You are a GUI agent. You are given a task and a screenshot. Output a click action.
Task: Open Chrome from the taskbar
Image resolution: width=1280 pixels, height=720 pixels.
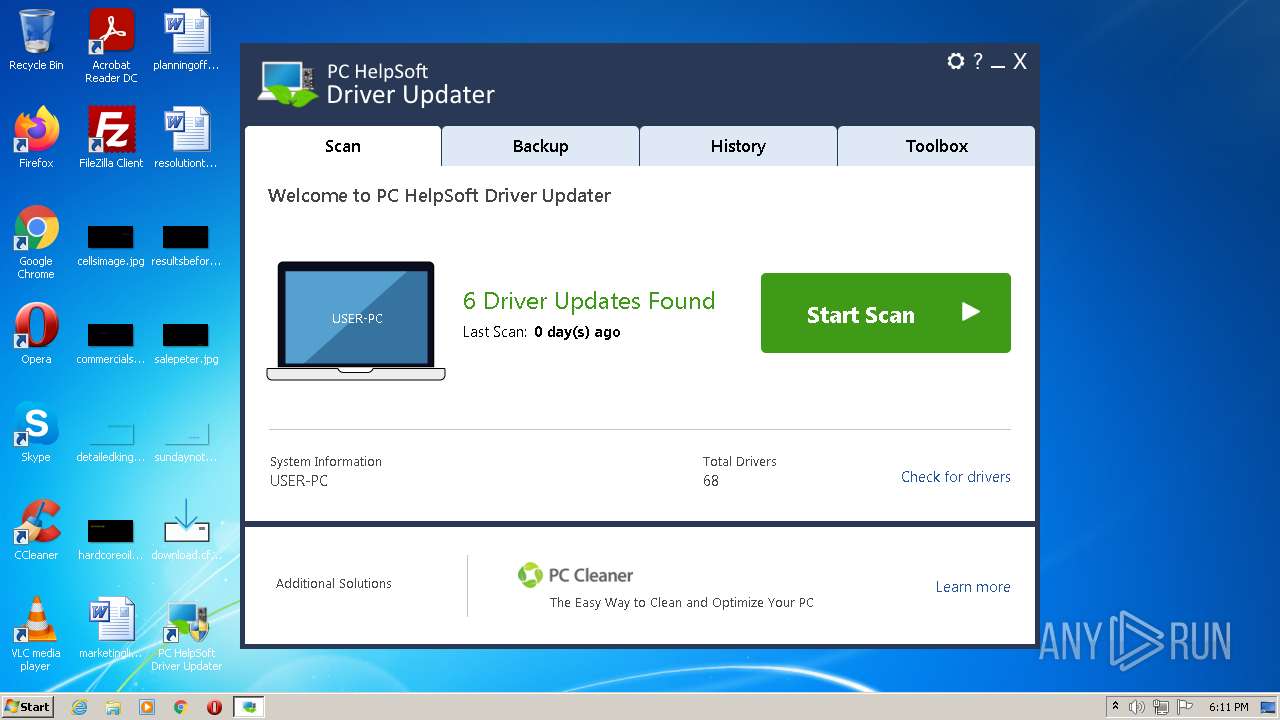180,707
